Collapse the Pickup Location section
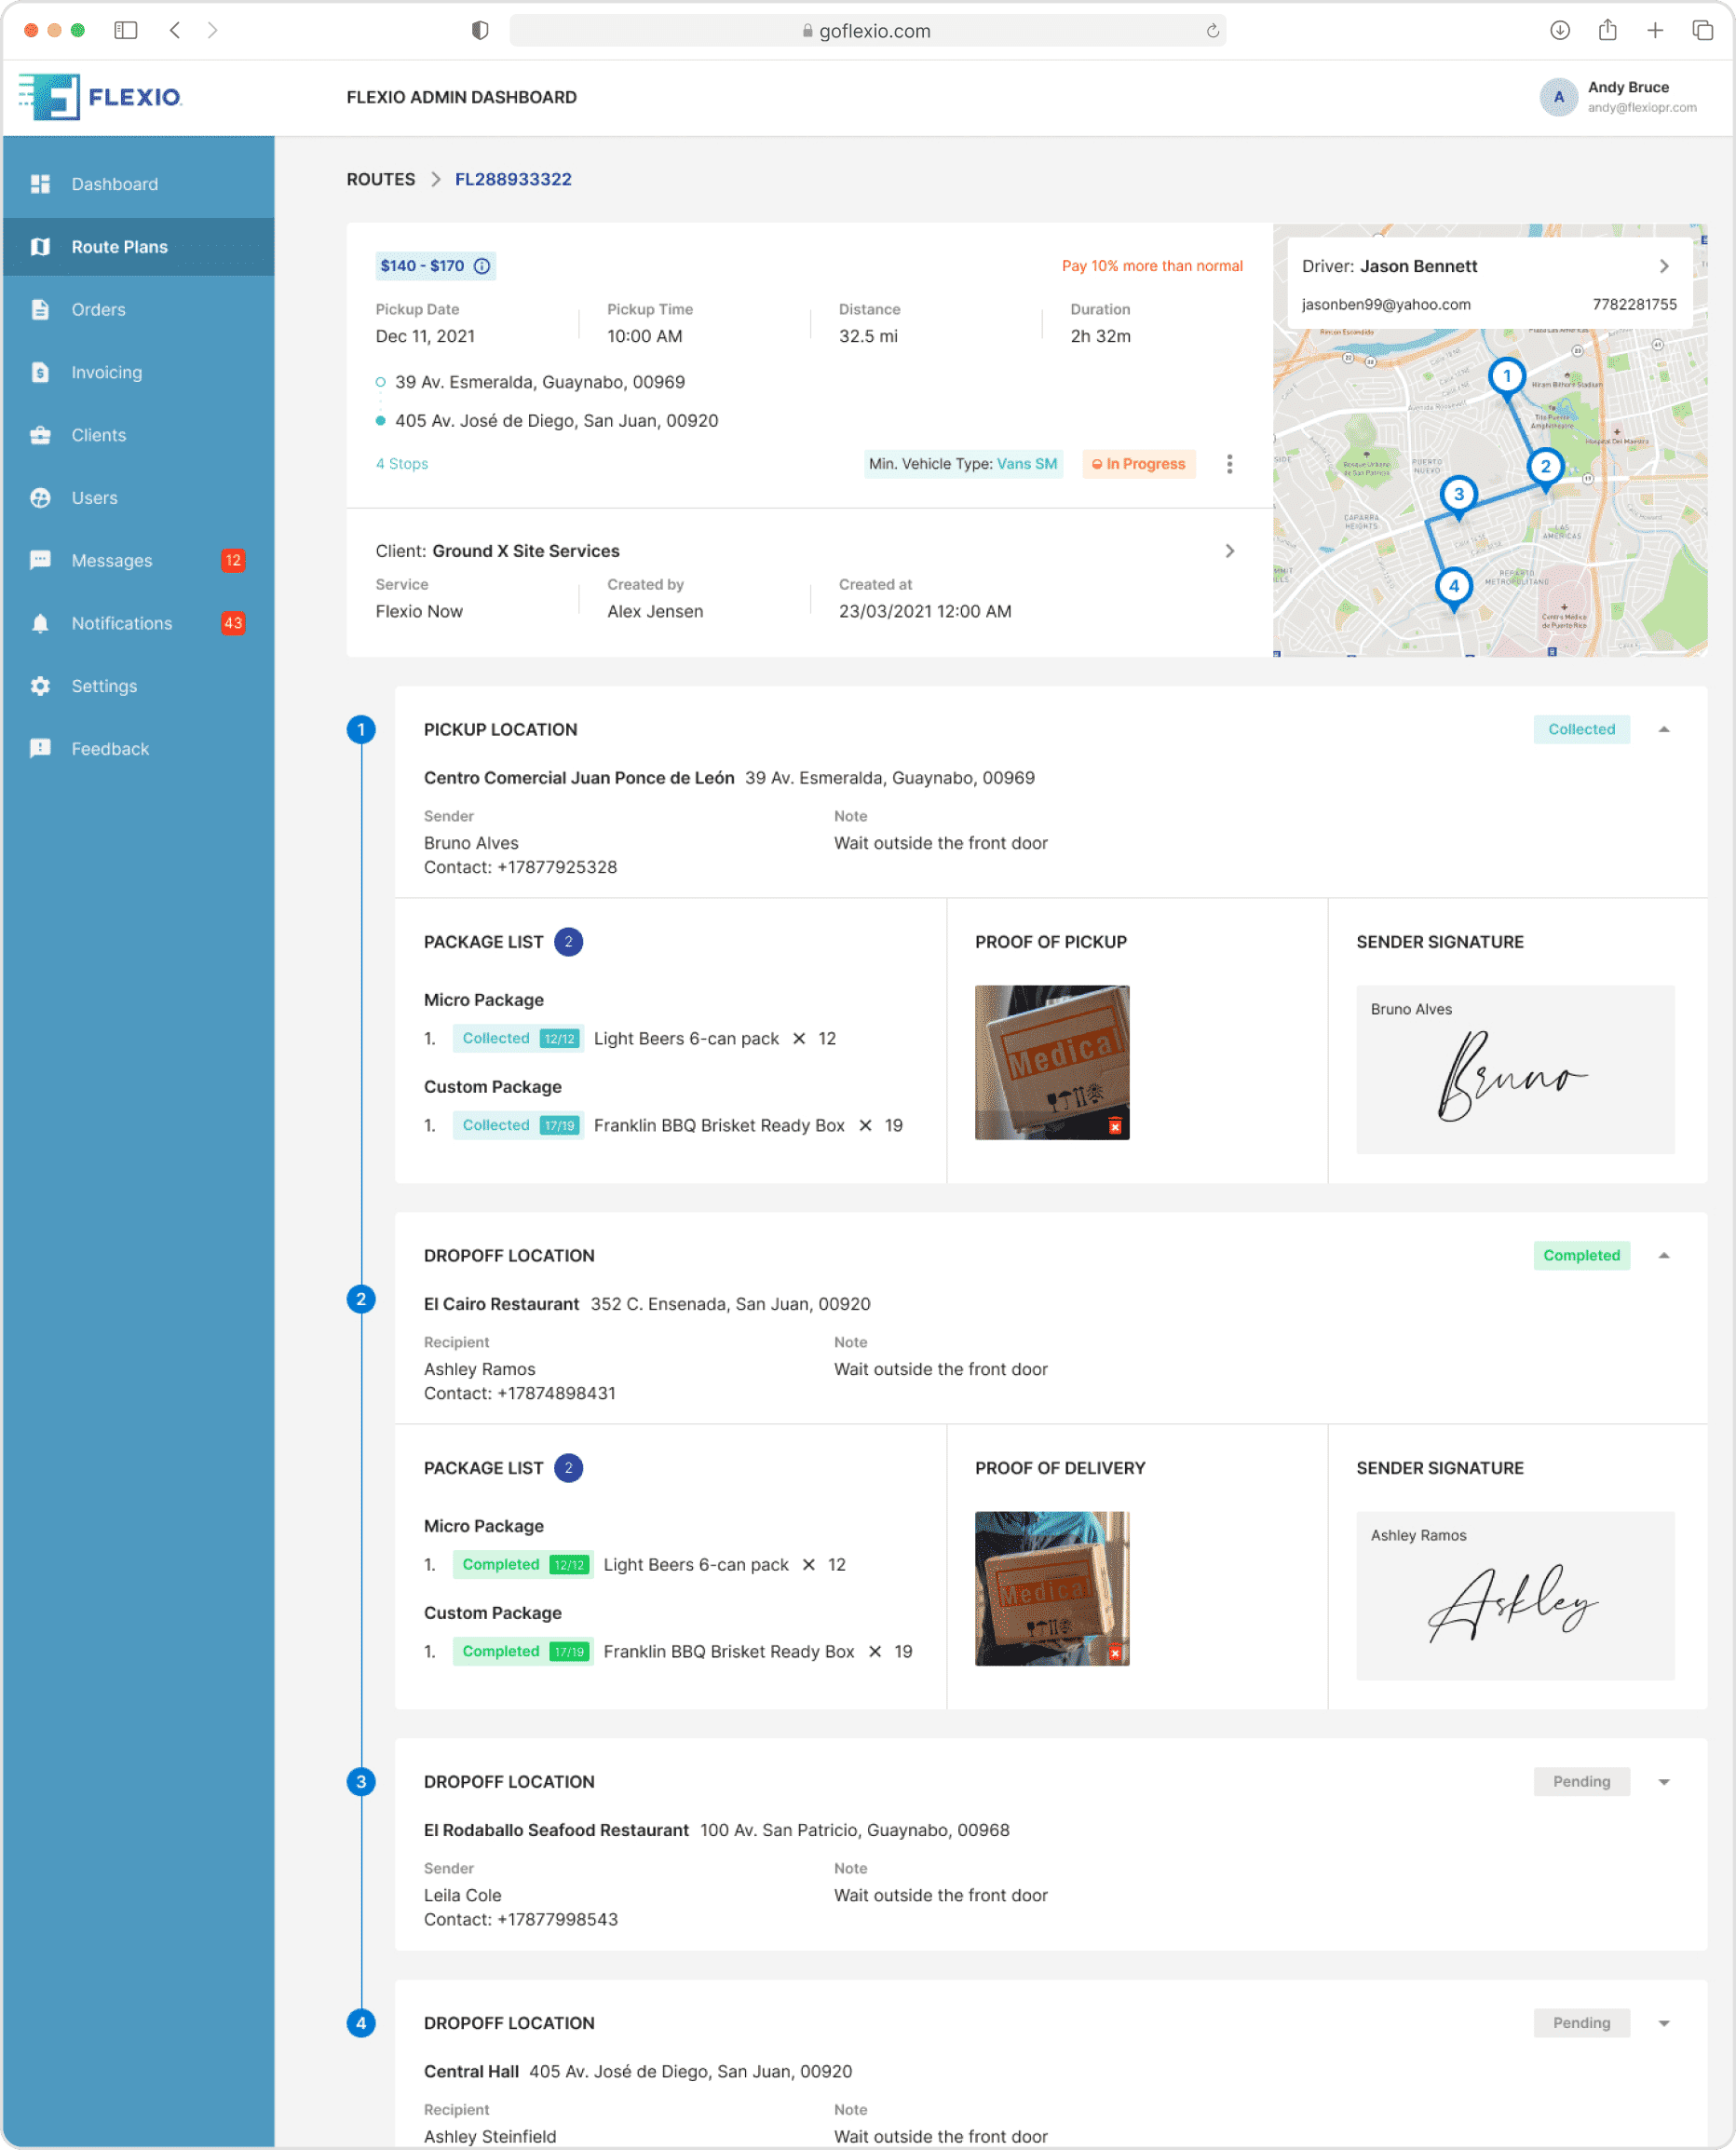This screenshot has height=2150, width=1736. pos(1663,730)
